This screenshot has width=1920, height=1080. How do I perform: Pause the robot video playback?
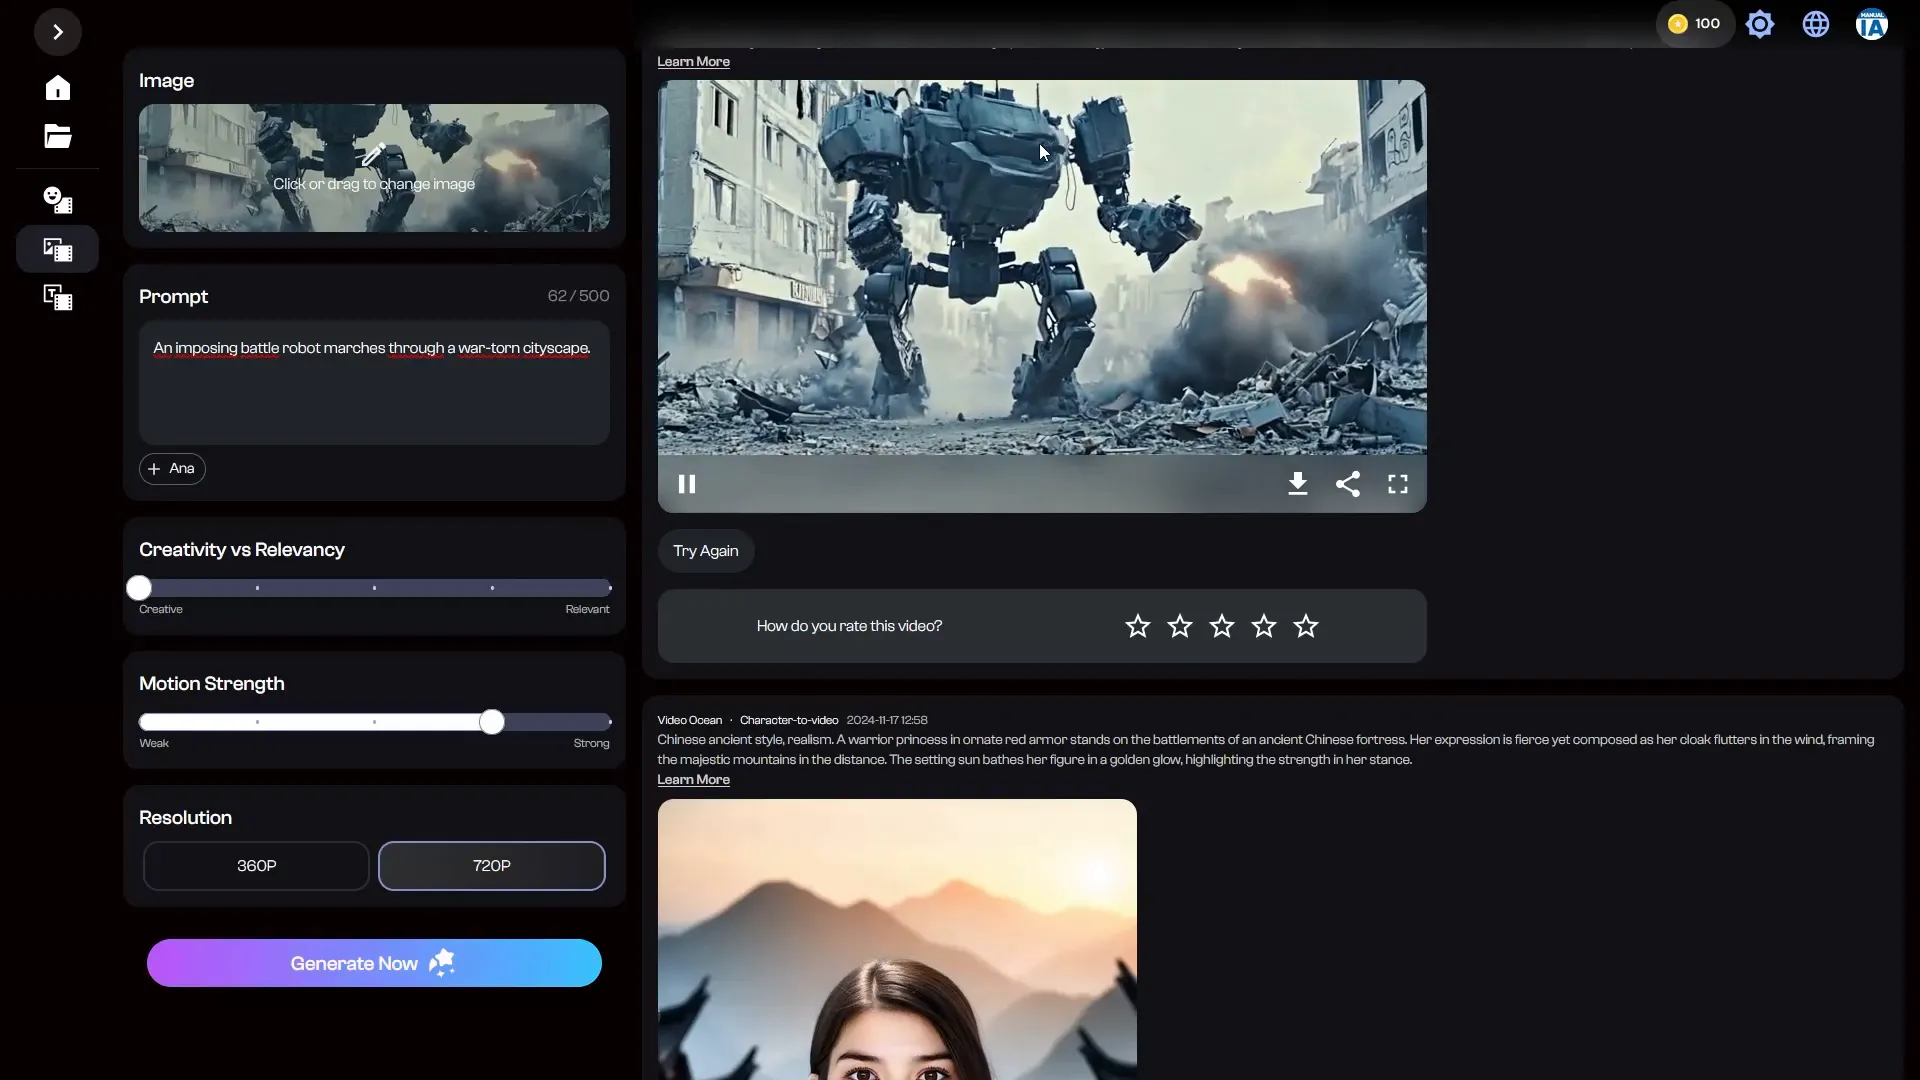[x=687, y=484]
